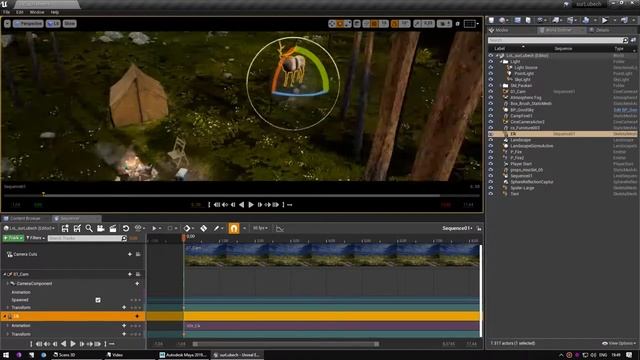The height and width of the screenshot is (360, 640).
Task: Click the Play reverse button in Sequencer transport
Action: pyautogui.click(x=64, y=344)
